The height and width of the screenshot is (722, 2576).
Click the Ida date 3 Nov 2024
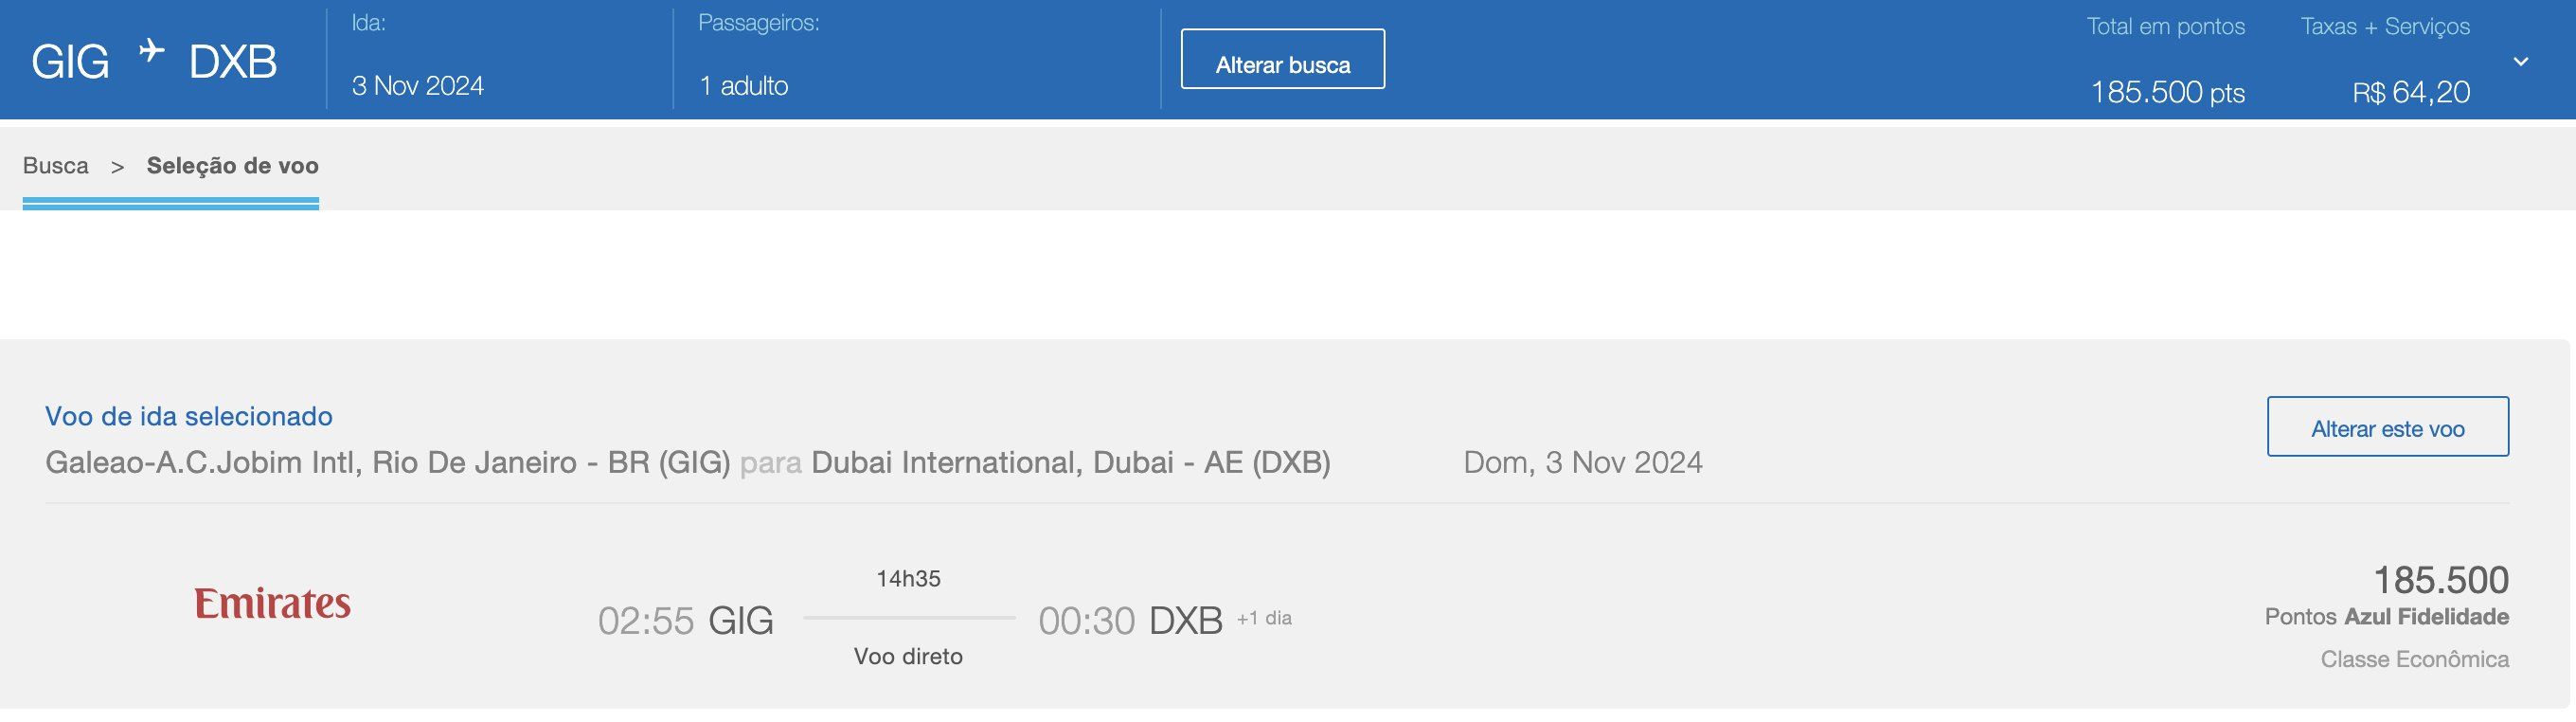417,86
